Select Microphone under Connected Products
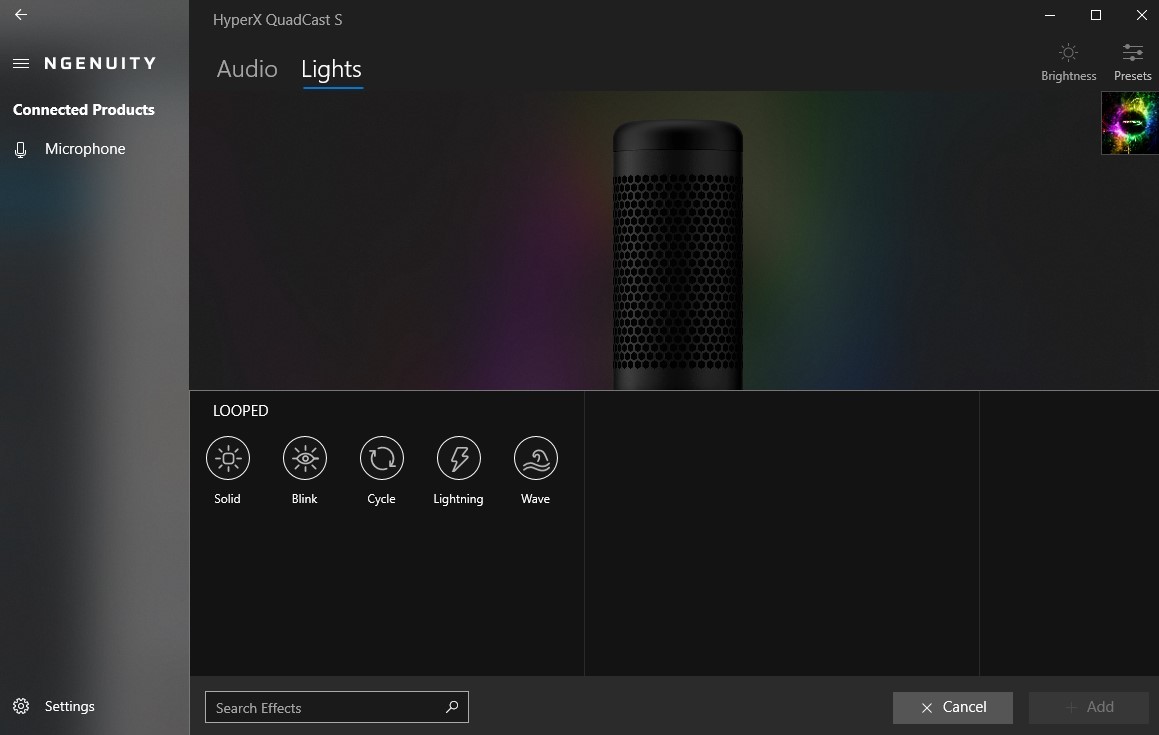Image resolution: width=1159 pixels, height=735 pixels. [69, 149]
